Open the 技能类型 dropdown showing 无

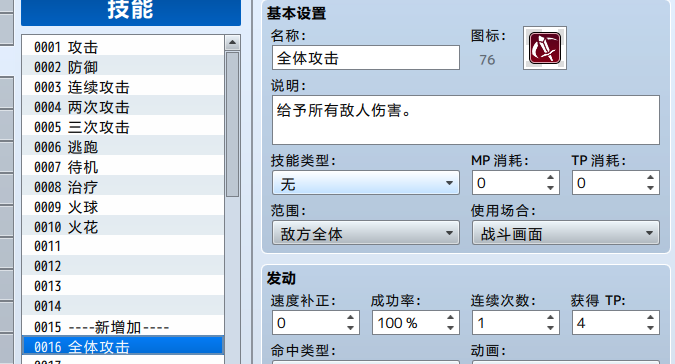[366, 183]
